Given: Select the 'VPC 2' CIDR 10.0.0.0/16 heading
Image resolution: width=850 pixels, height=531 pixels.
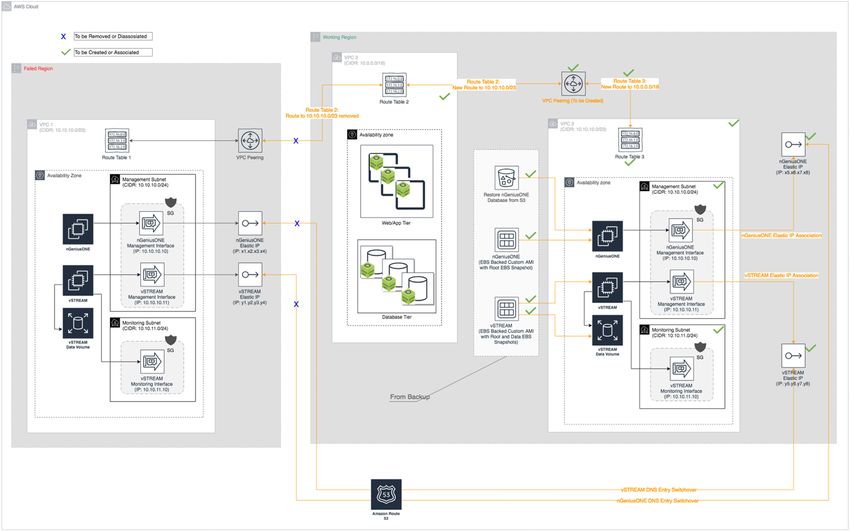Looking at the screenshot, I should (x=364, y=60).
